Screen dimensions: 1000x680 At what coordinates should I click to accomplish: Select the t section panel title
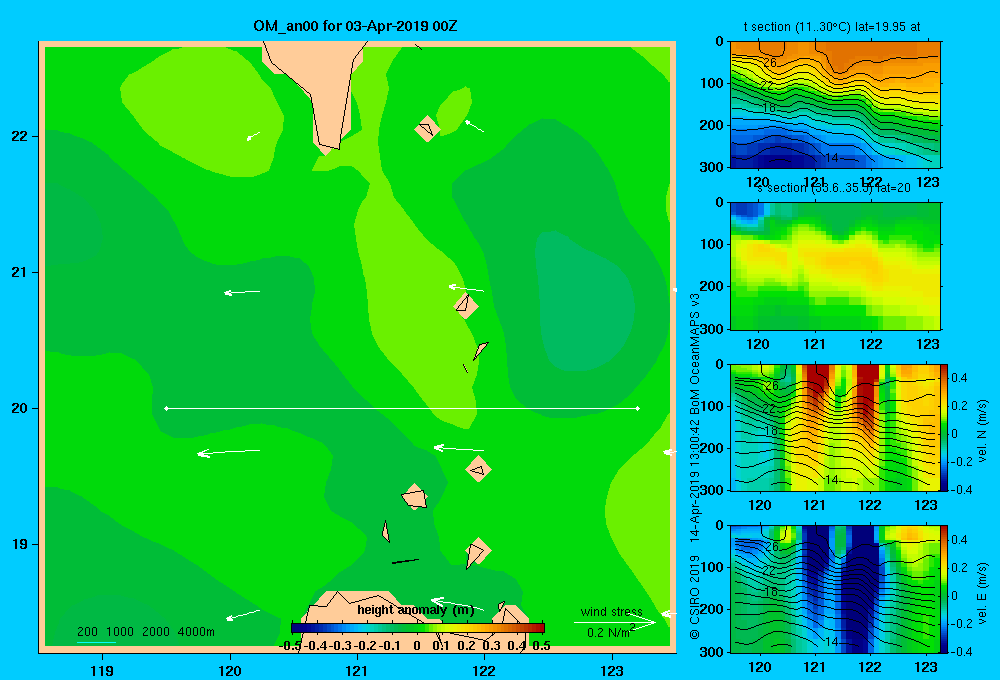[832, 27]
